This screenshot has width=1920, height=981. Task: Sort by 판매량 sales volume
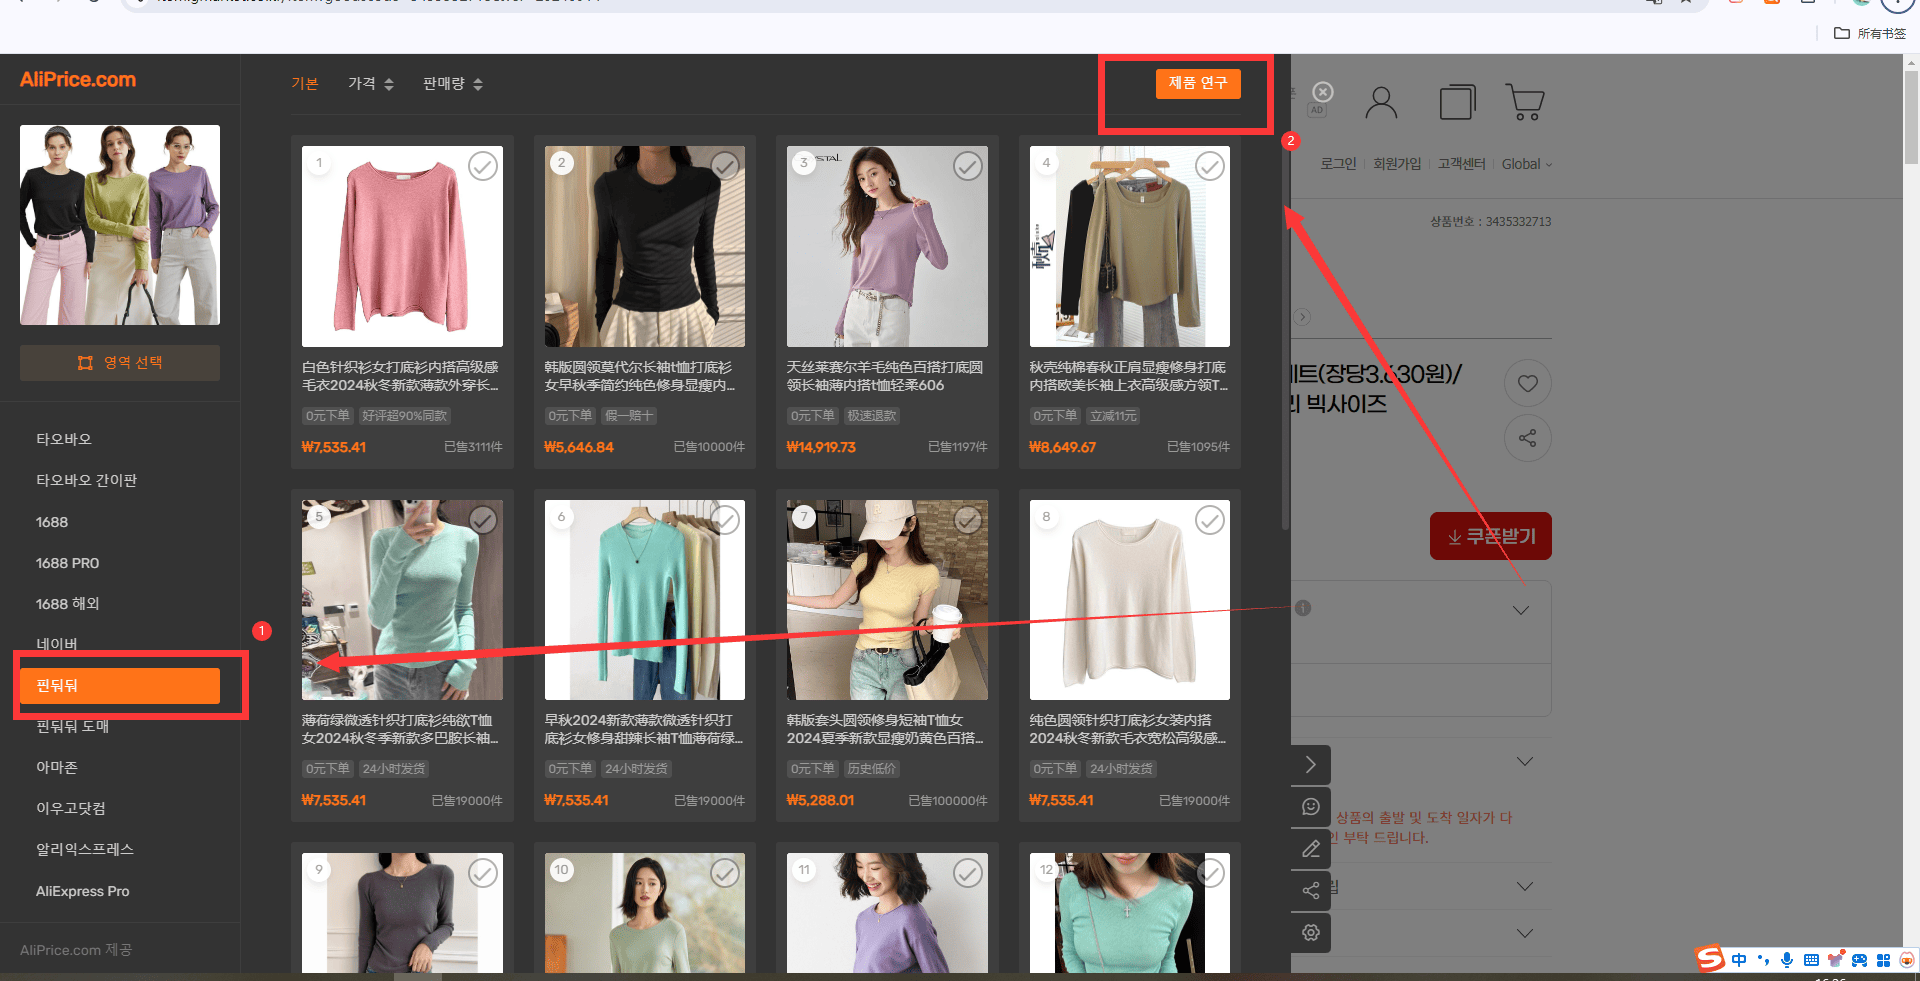453,84
